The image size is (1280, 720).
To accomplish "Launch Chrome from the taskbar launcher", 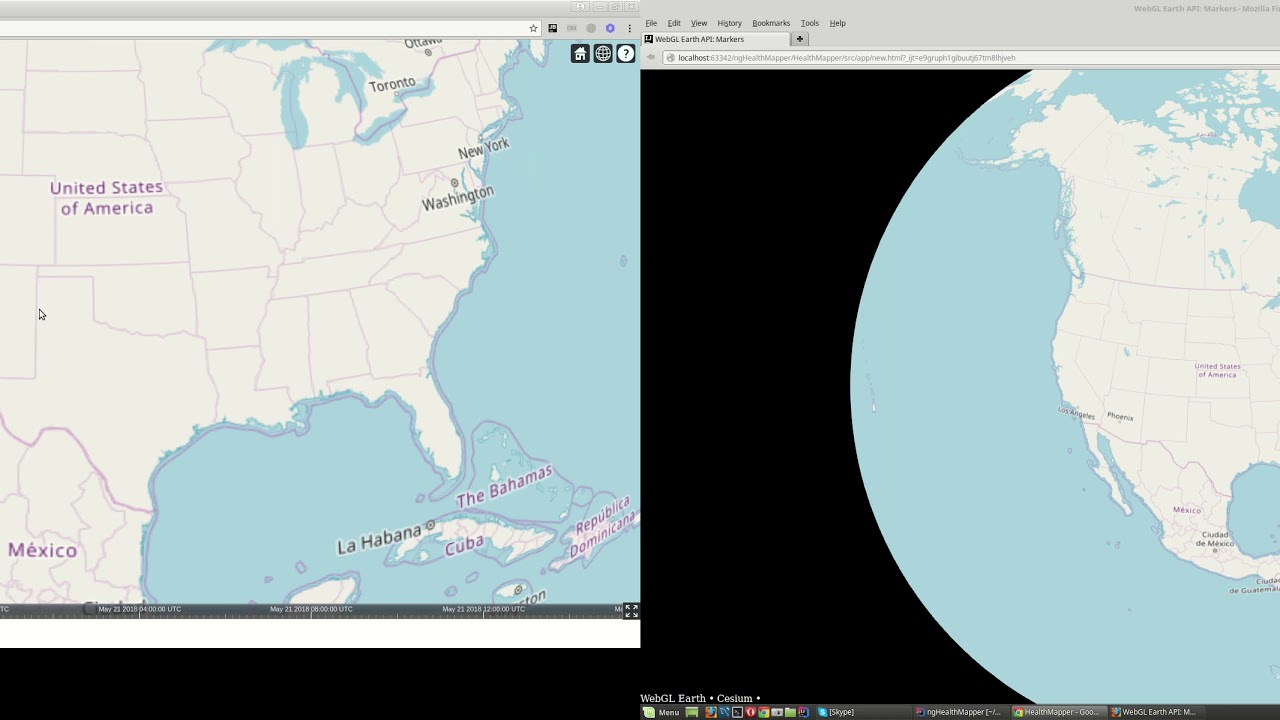I will point(763,712).
